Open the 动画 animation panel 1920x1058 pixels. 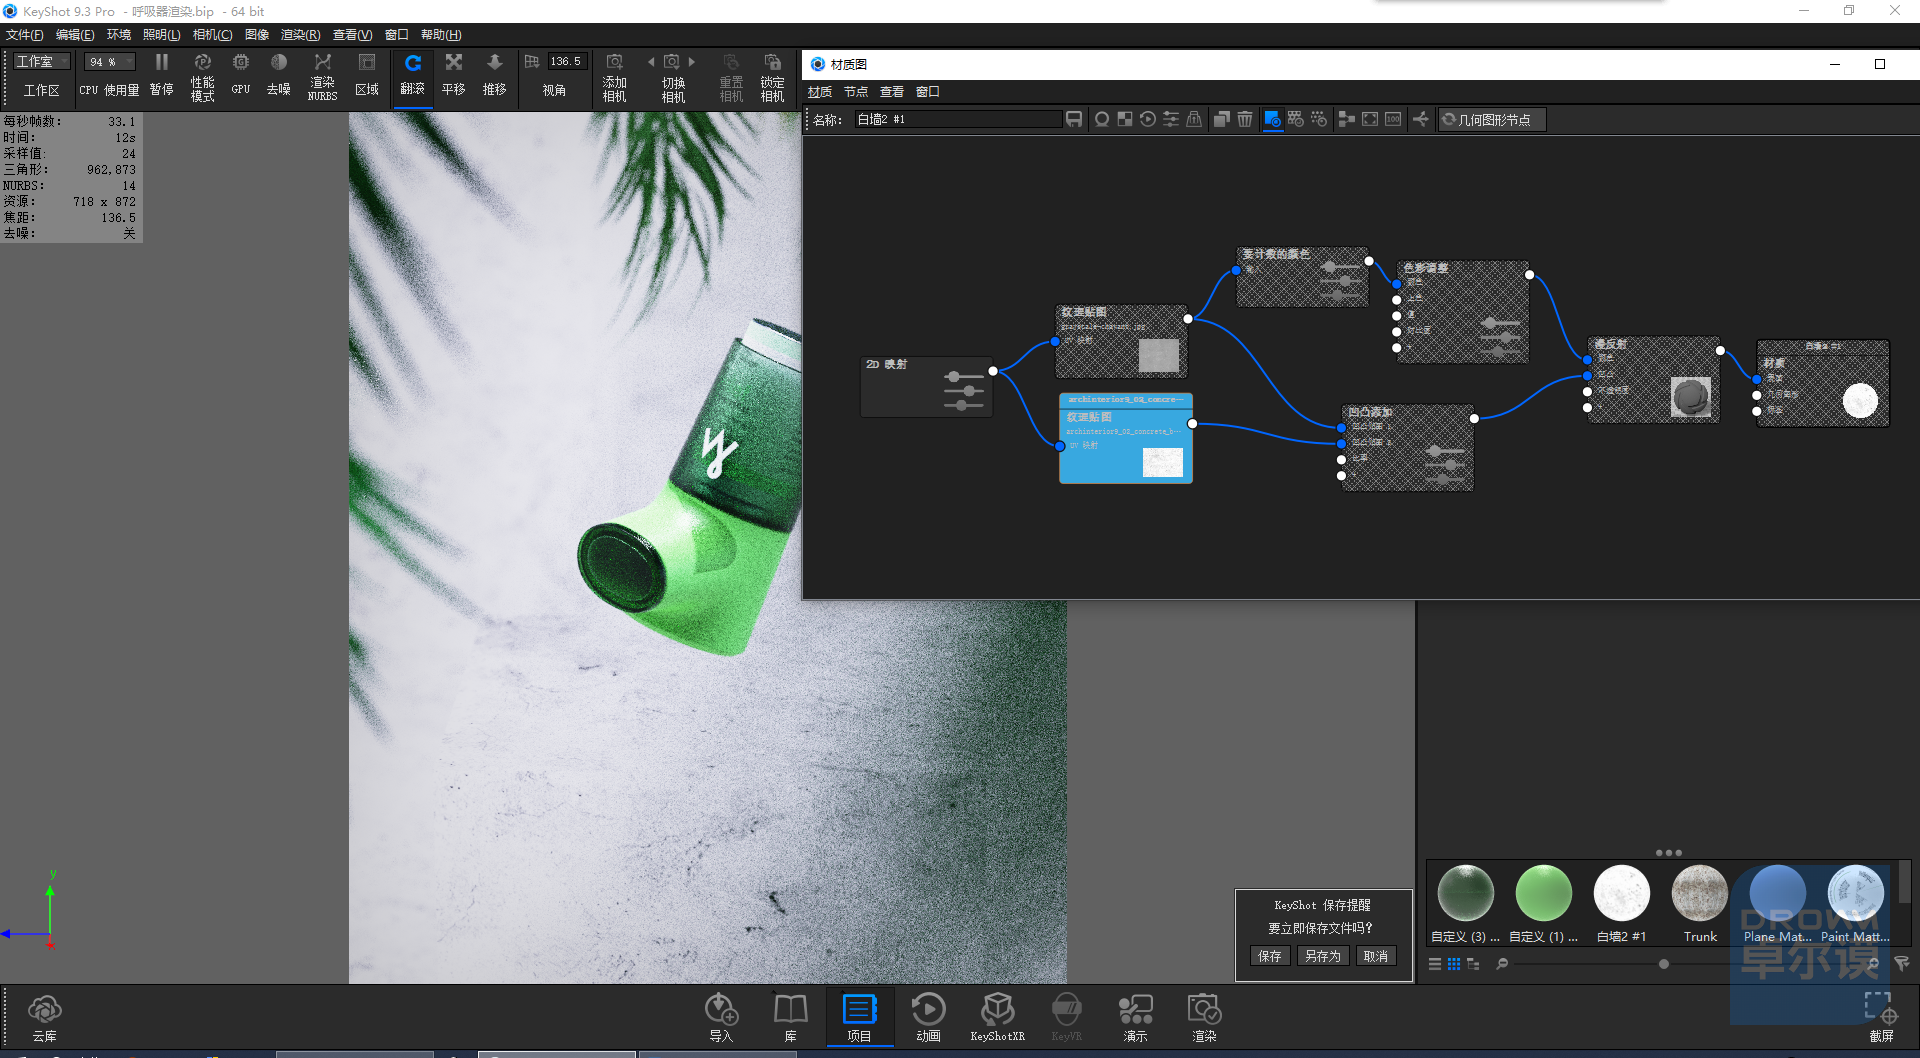[928, 1018]
